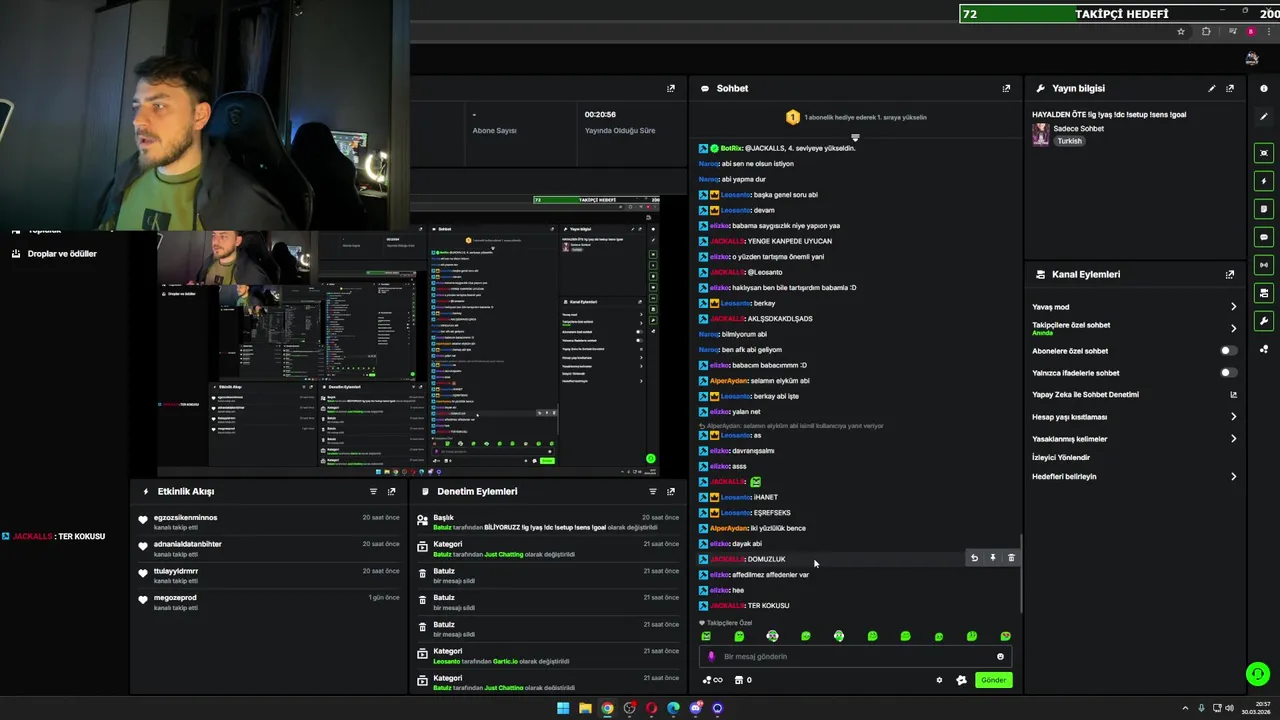The width and height of the screenshot is (1280, 720).
Task: Open follower egzozsikenminnos in activity feed
Action: 185,518
